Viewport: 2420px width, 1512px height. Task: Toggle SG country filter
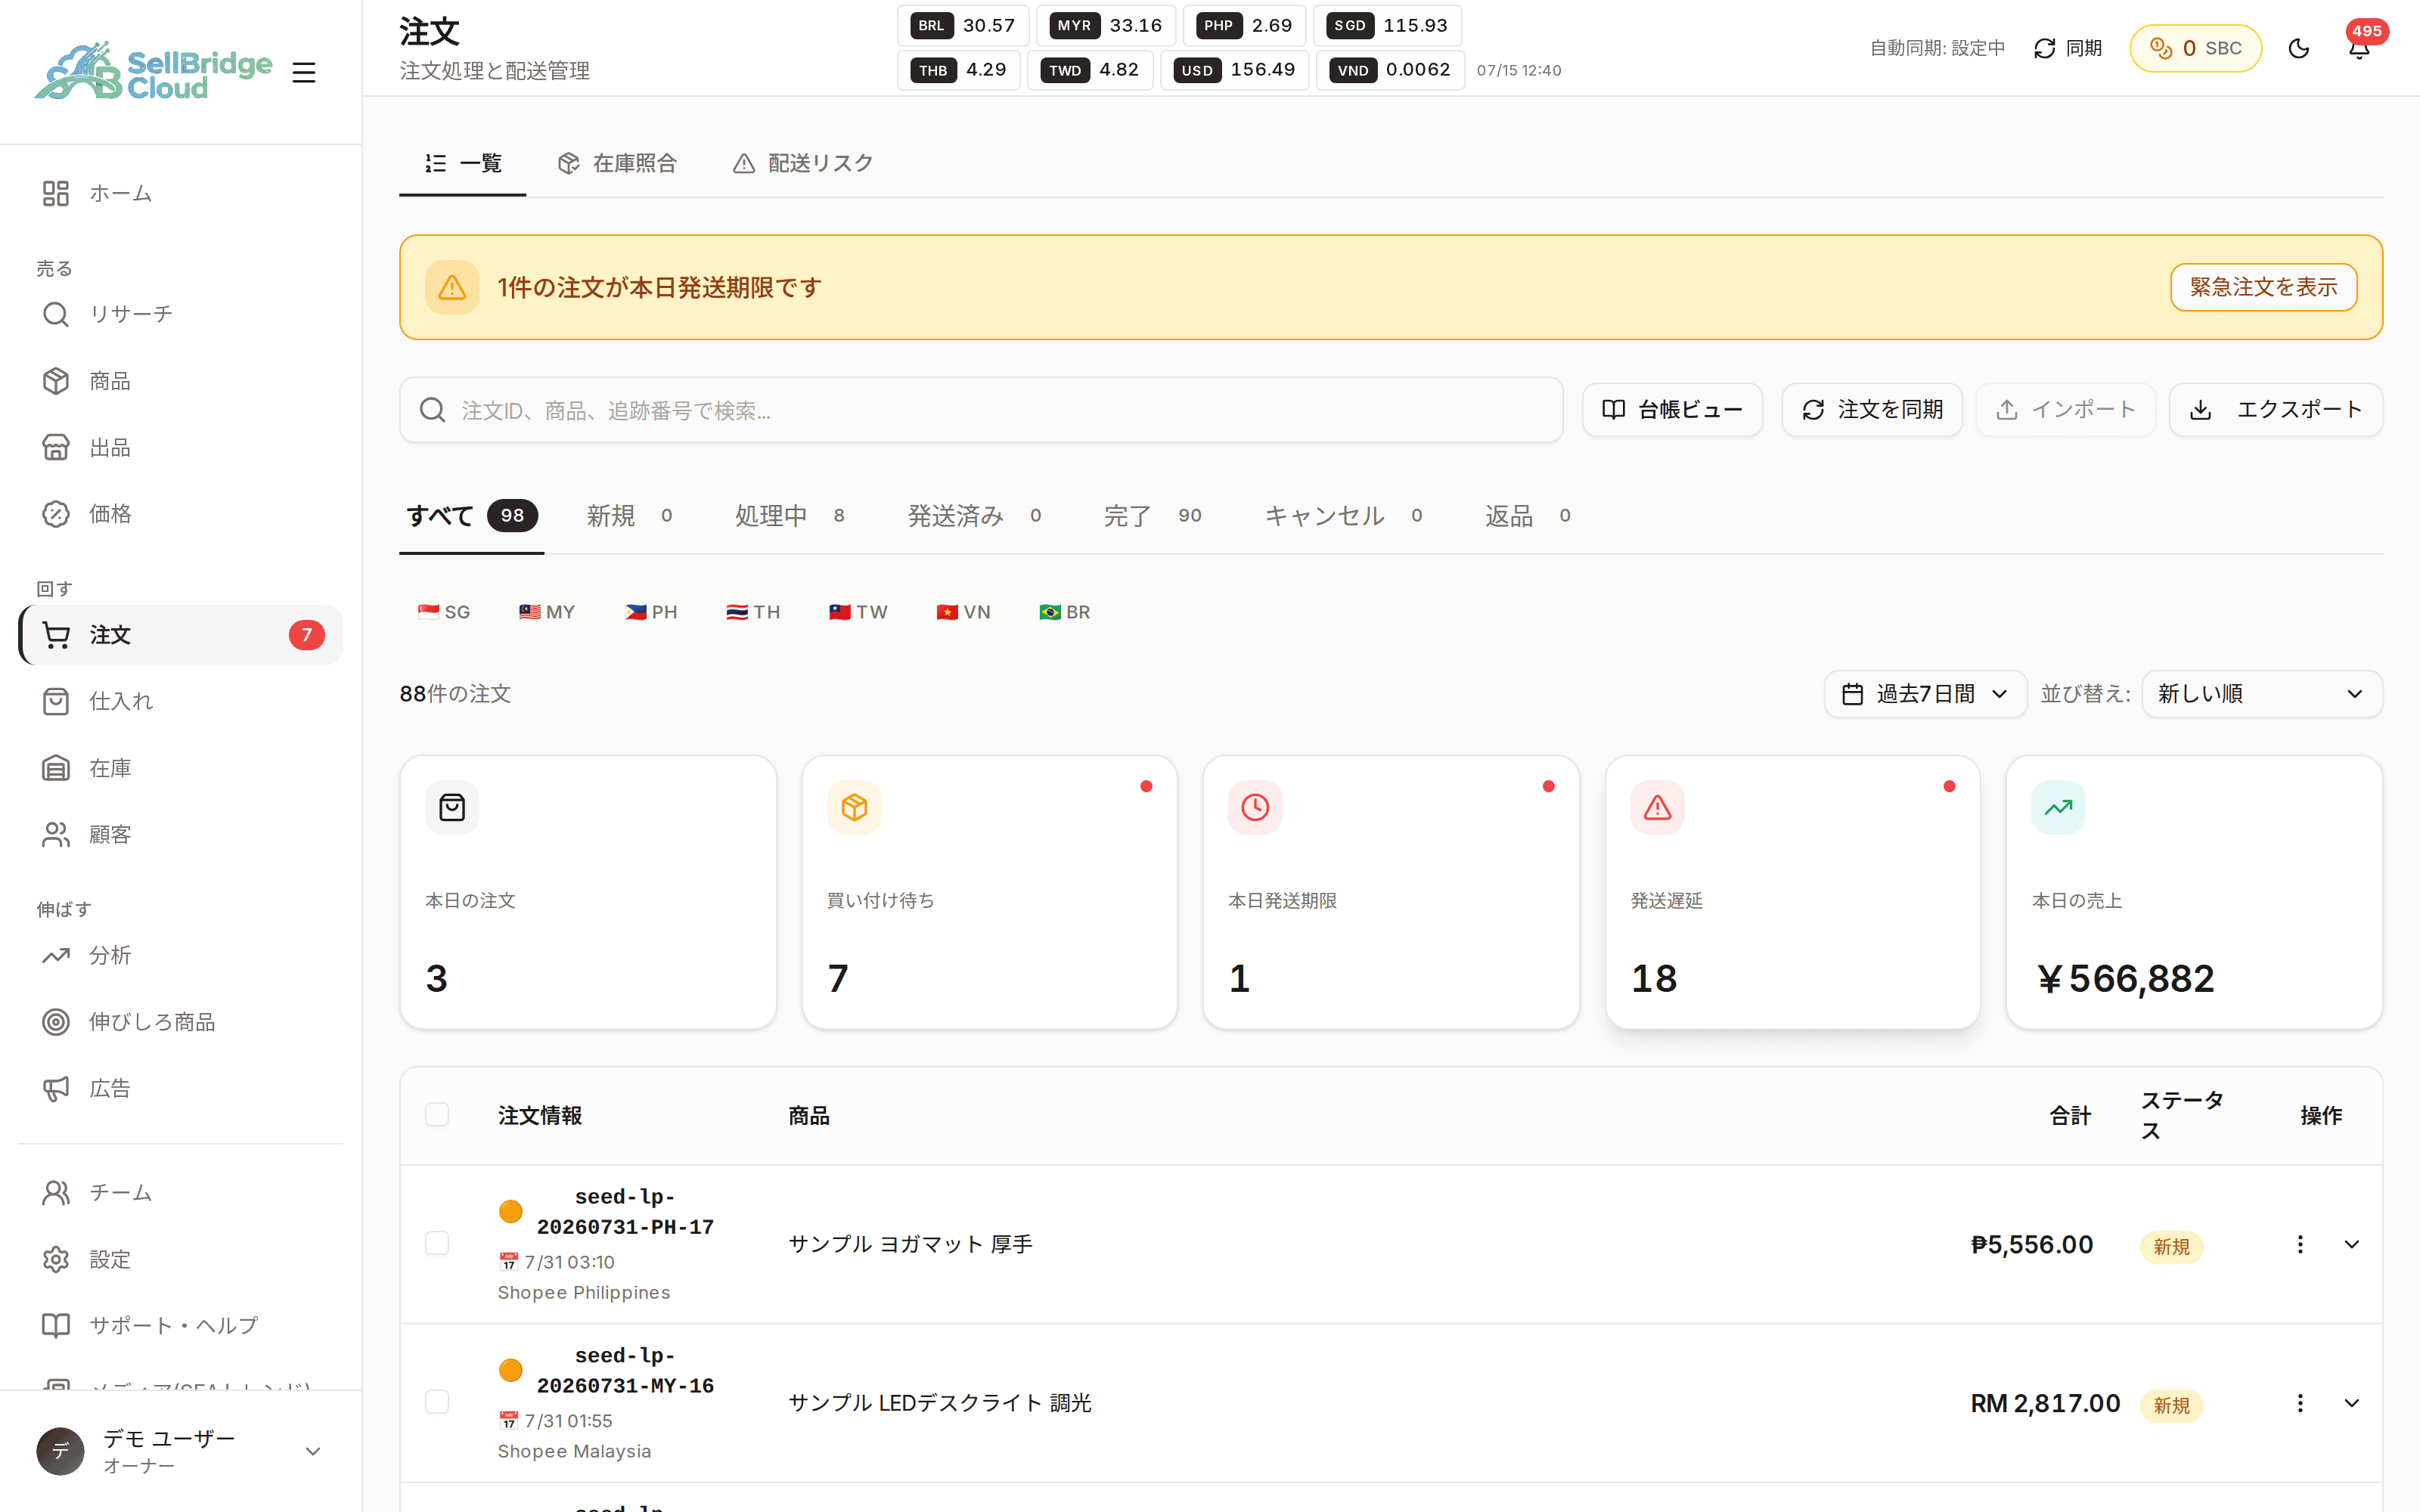[444, 612]
